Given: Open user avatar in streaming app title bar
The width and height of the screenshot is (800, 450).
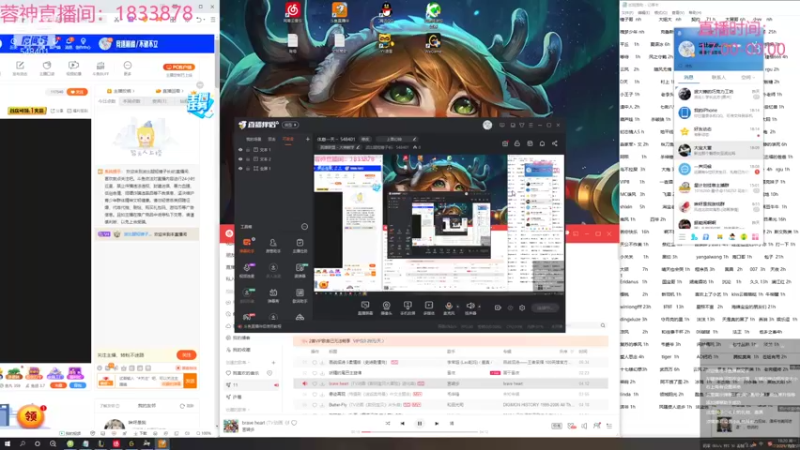Looking at the screenshot, I should pyautogui.click(x=487, y=124).
